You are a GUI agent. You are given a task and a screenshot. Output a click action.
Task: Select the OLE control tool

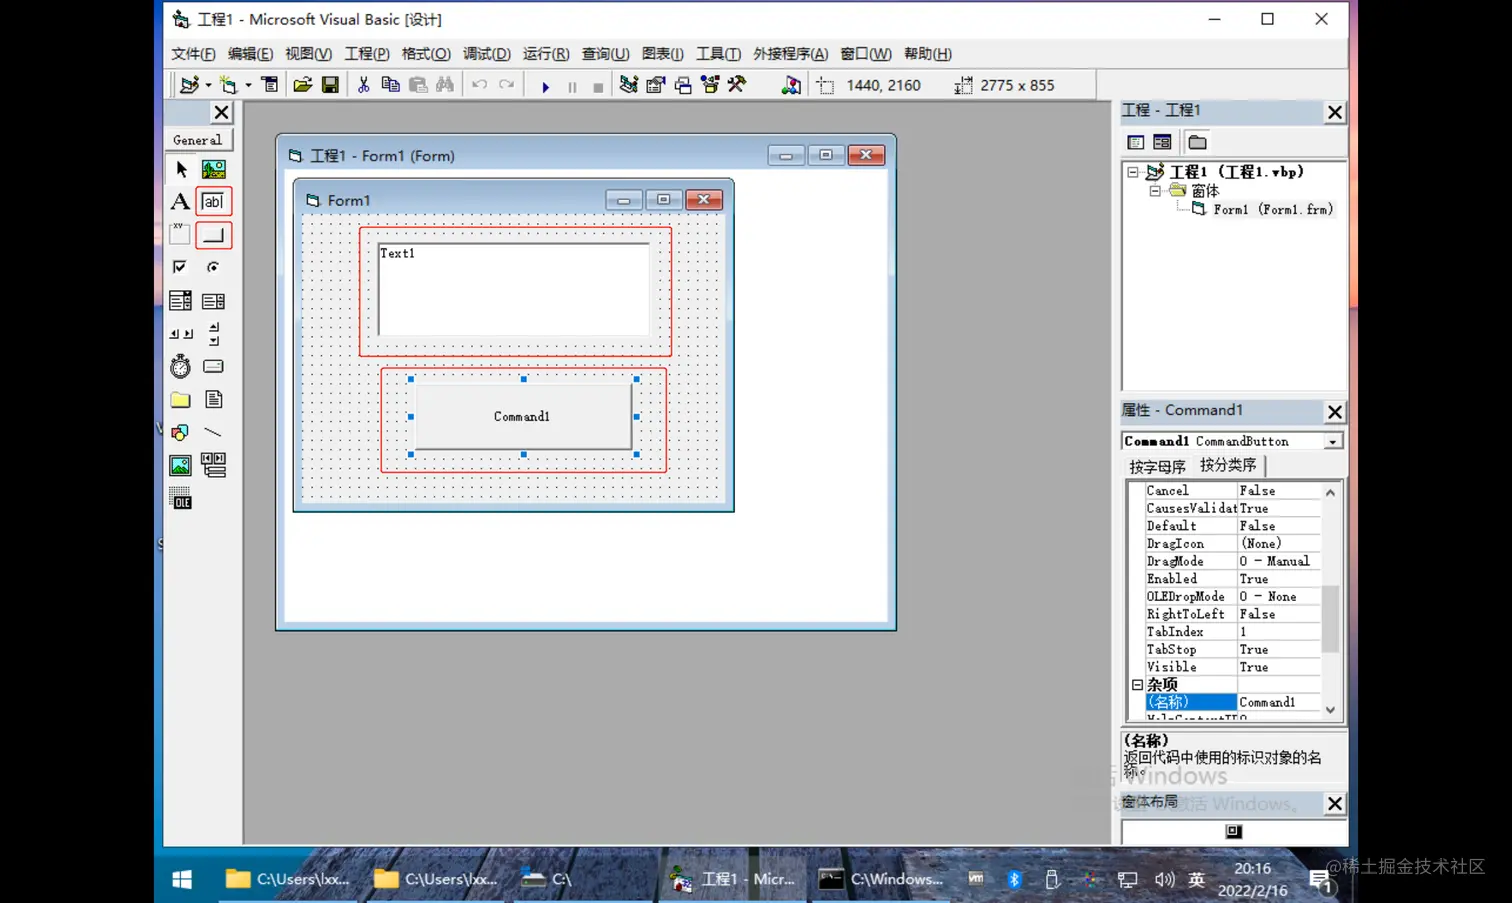pyautogui.click(x=181, y=498)
